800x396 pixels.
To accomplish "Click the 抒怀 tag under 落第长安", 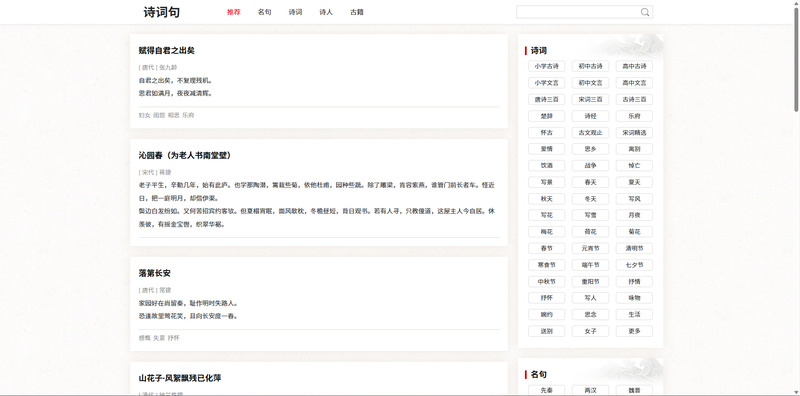I will [173, 338].
